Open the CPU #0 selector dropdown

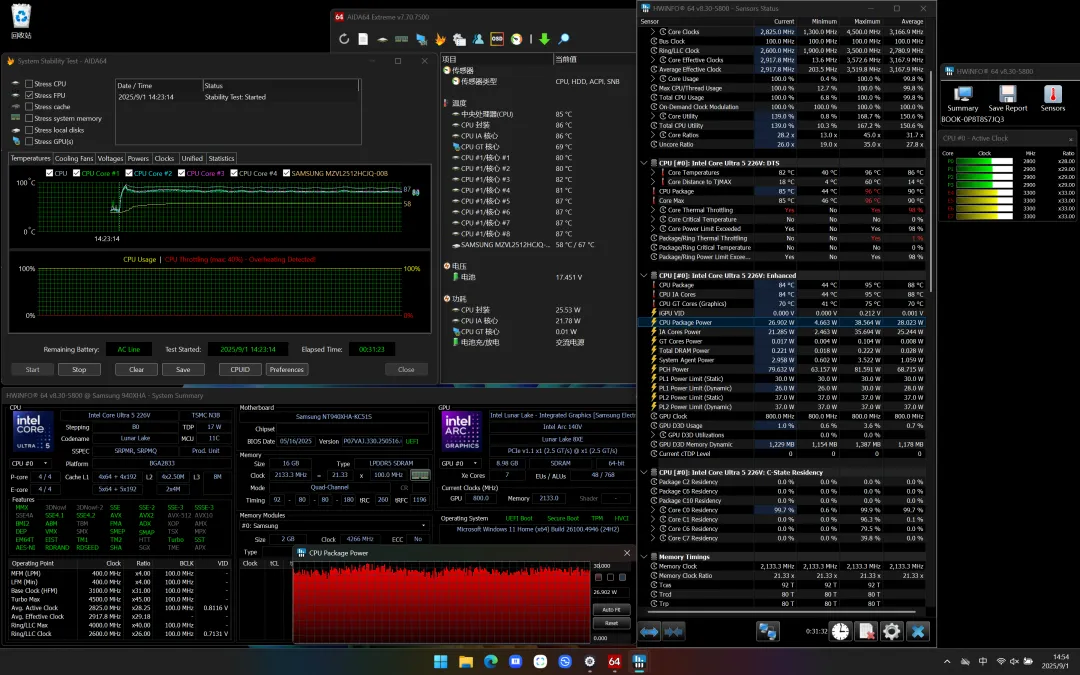pos(30,464)
